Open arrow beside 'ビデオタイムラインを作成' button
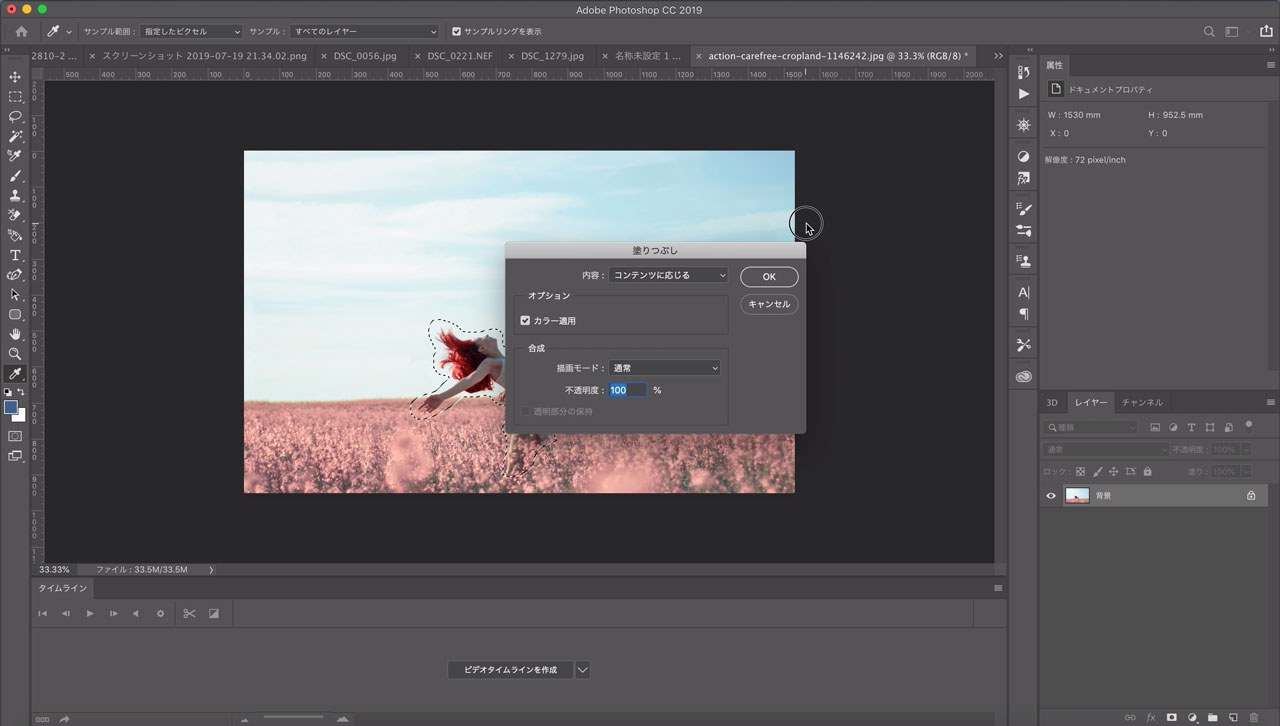Viewport: 1280px width, 726px height. [x=582, y=669]
